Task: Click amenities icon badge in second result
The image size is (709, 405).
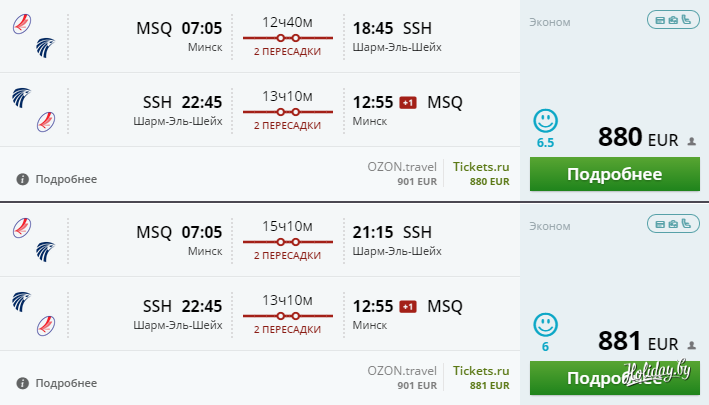Action: tap(672, 224)
